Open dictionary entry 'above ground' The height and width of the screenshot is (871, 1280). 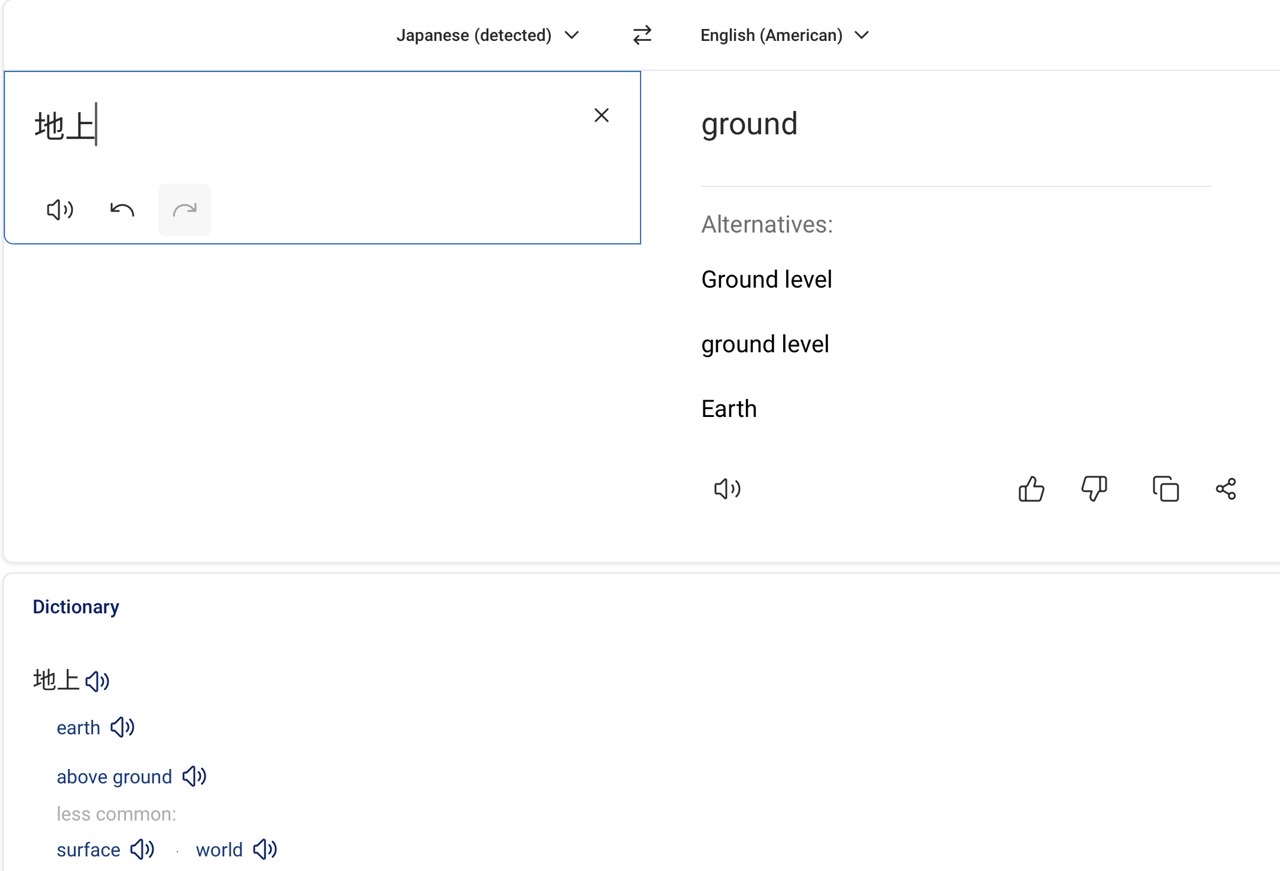pyautogui.click(x=114, y=777)
